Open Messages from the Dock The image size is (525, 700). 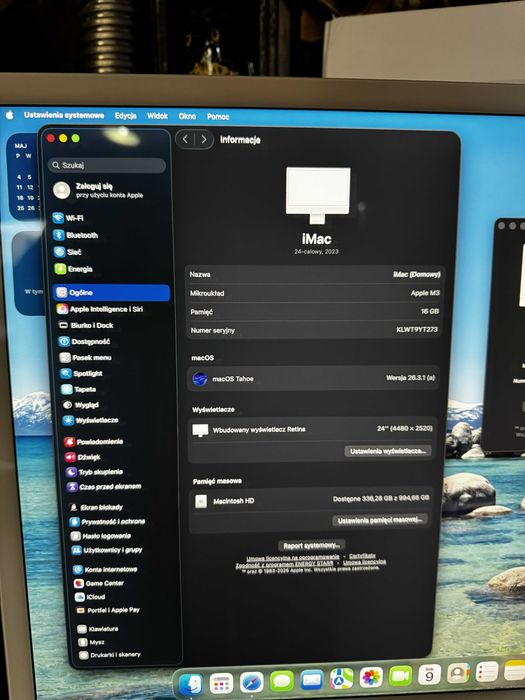[x=282, y=682]
